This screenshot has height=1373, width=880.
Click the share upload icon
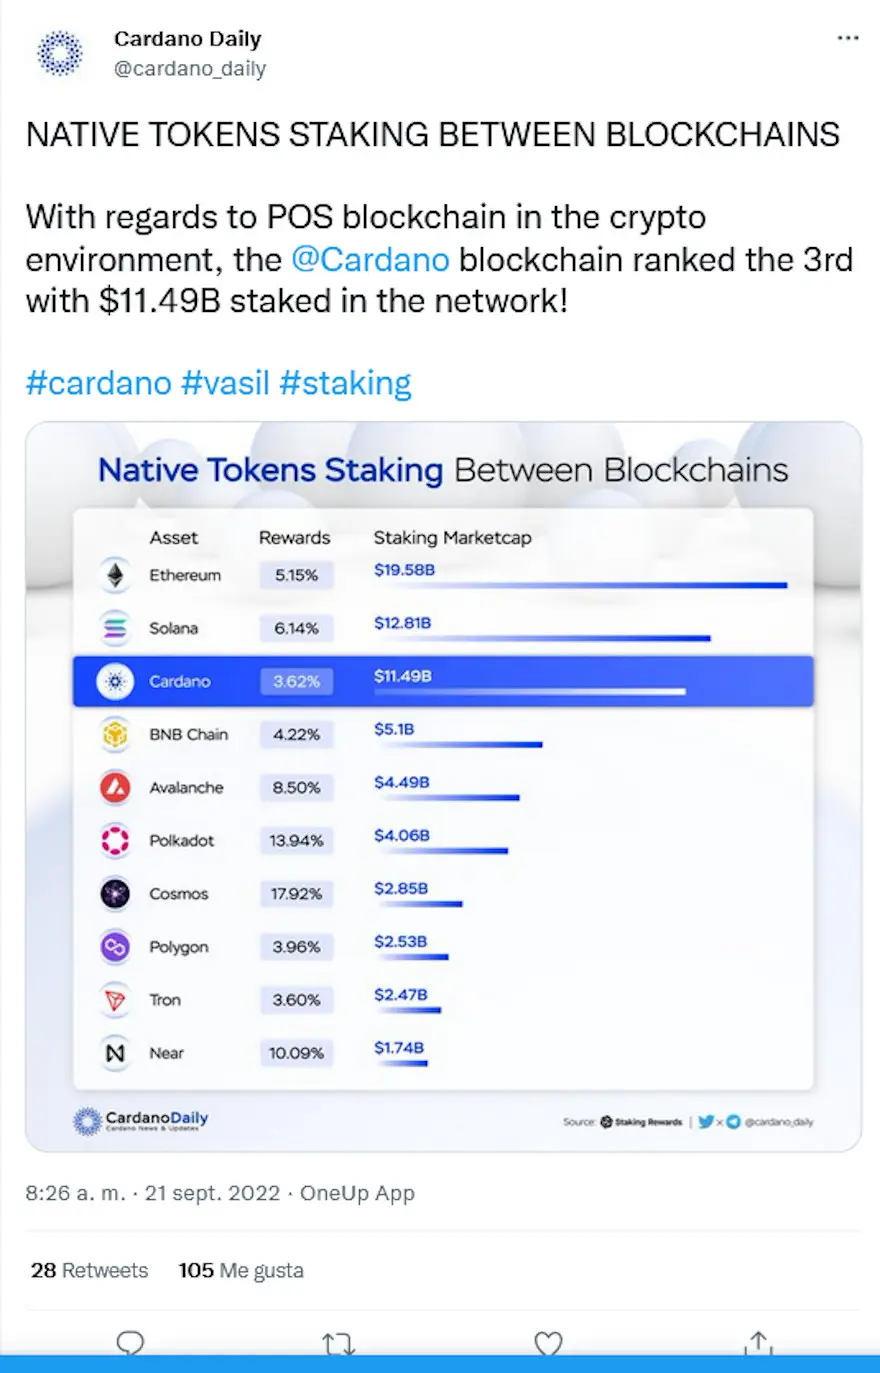(758, 1343)
